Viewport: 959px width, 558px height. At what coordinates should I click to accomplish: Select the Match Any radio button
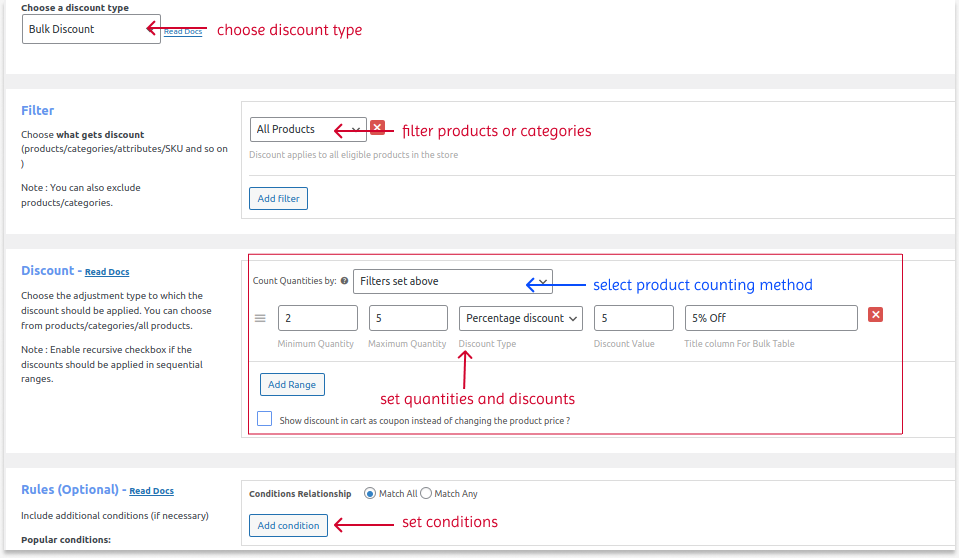coord(426,493)
